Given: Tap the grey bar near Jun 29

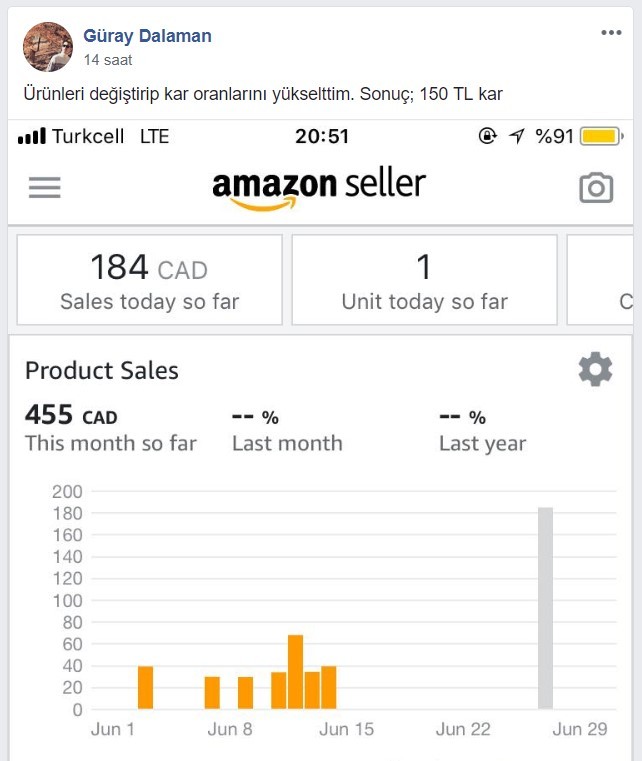Looking at the screenshot, I should (545, 608).
